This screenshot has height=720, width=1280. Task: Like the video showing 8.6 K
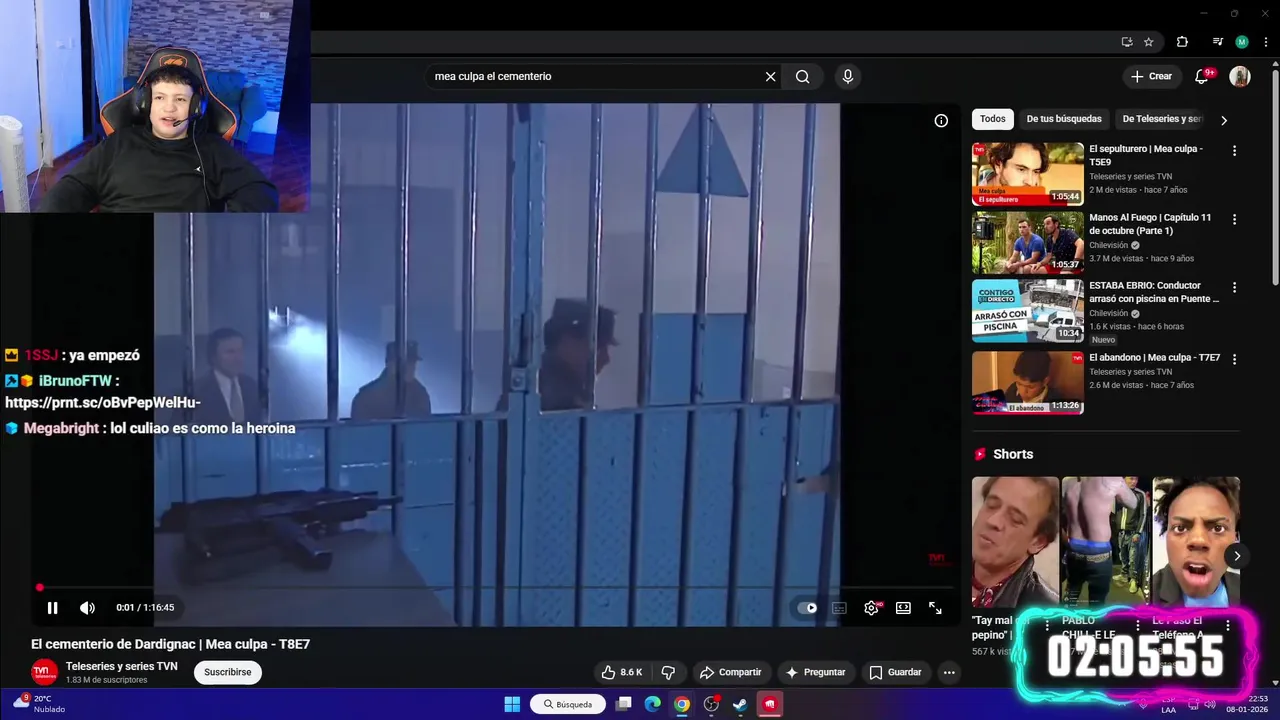click(622, 672)
